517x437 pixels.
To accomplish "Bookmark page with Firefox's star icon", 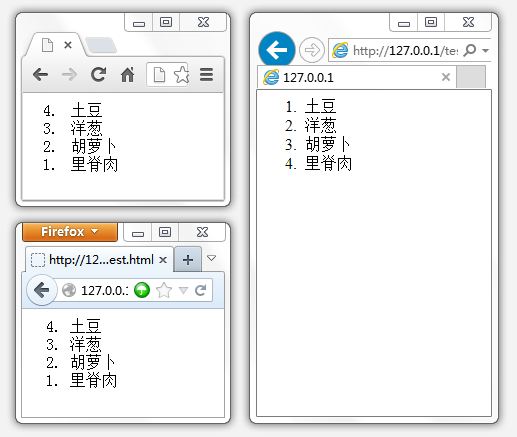I will 164,290.
